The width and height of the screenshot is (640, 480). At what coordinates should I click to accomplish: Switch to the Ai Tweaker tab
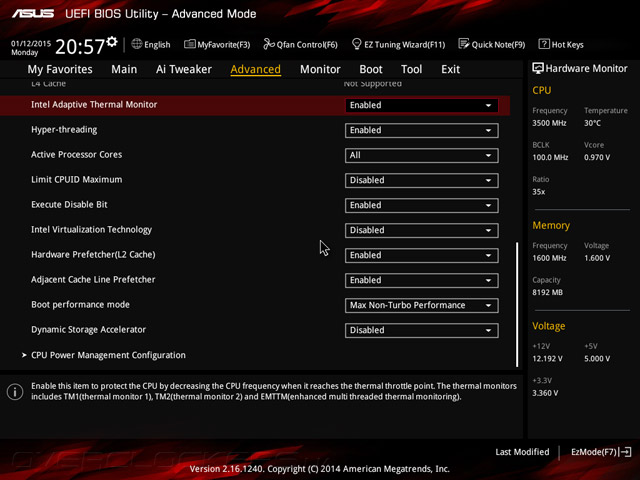[x=184, y=69]
